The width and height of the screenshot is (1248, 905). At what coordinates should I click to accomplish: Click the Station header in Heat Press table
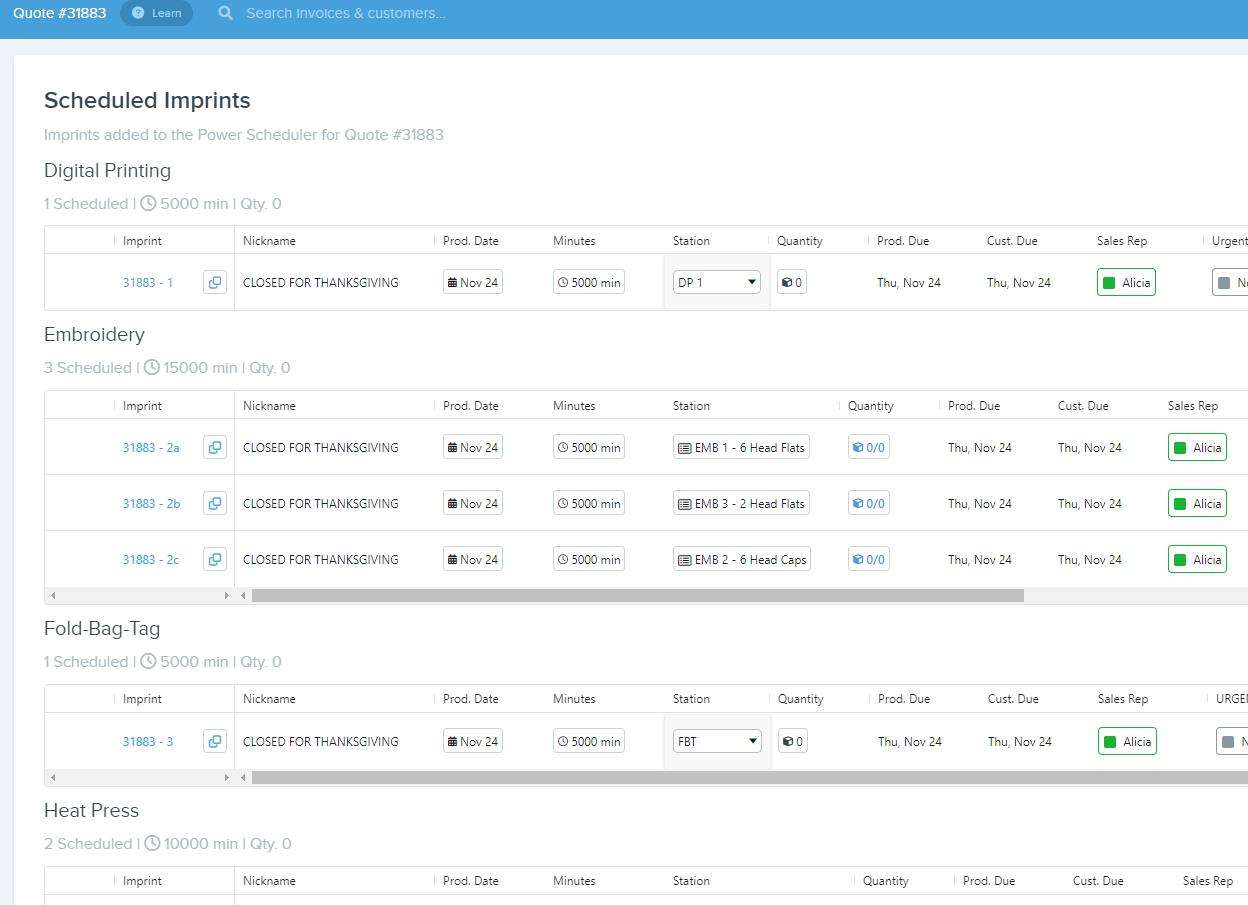click(x=691, y=881)
